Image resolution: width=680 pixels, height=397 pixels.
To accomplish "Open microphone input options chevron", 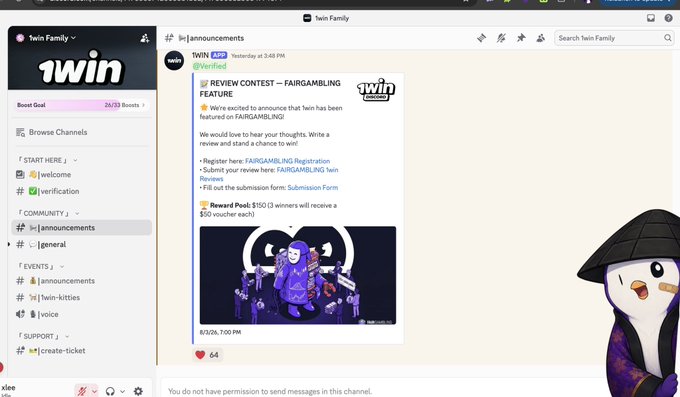I will (x=94, y=391).
